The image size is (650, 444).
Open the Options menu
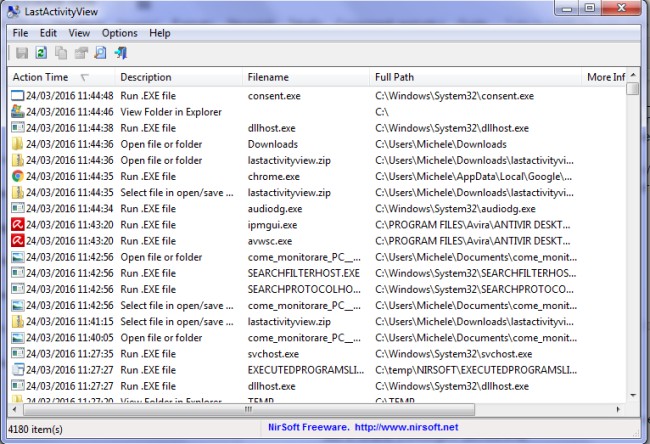pyautogui.click(x=119, y=33)
